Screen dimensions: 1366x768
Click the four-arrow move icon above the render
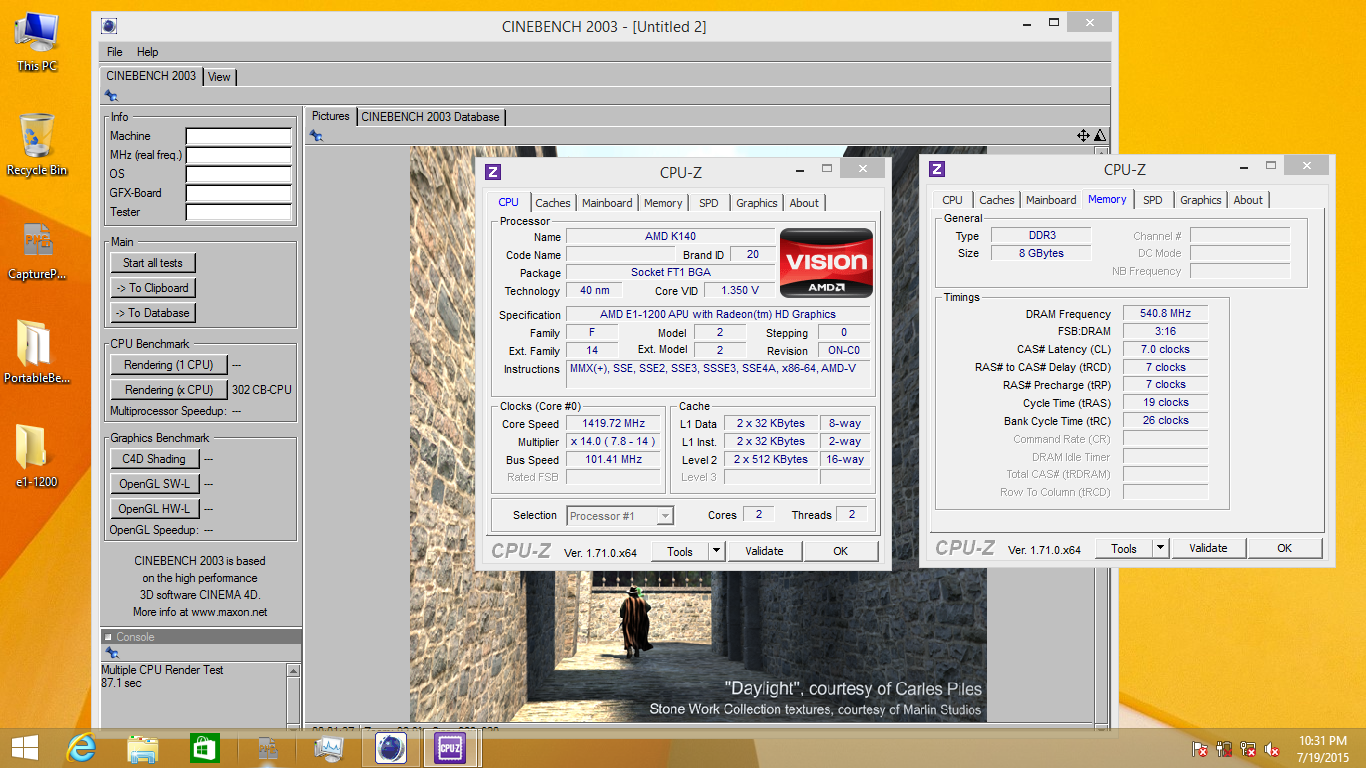[1083, 136]
